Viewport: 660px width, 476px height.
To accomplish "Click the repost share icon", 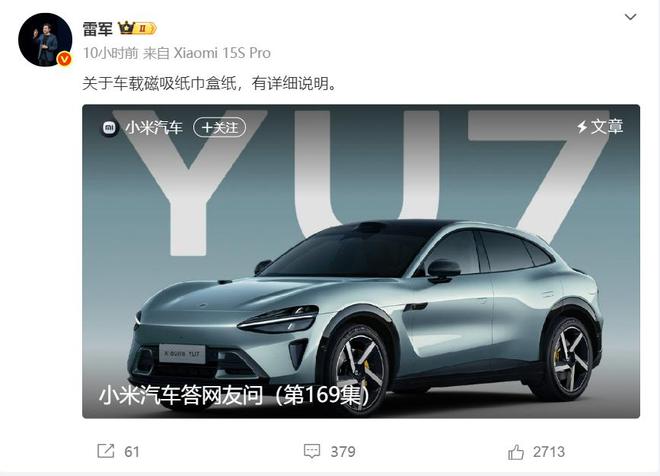I will tap(106, 451).
